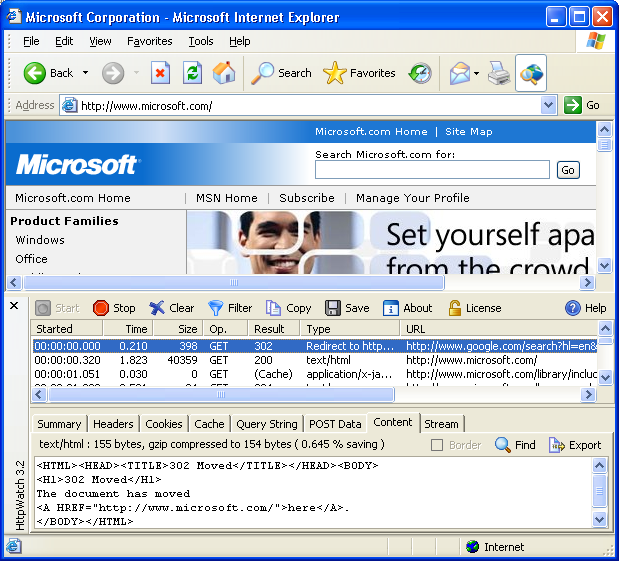Open the Help menu
Image resolution: width=619 pixels, height=561 pixels.
coord(240,41)
